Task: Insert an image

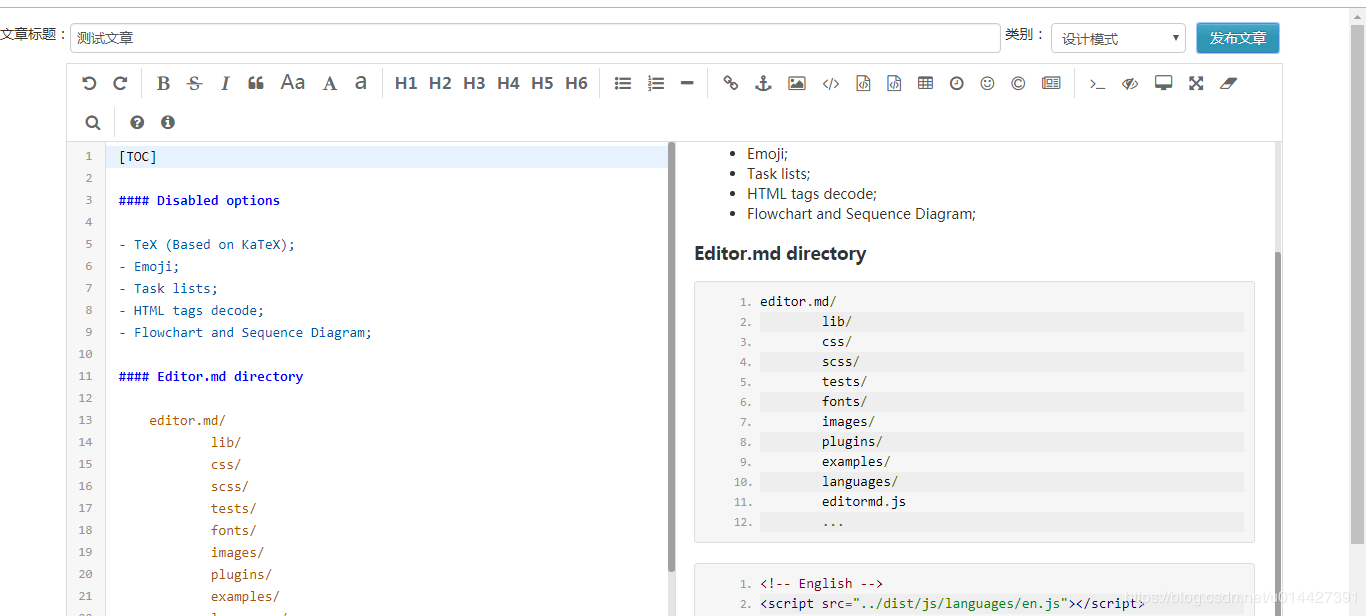Action: point(797,84)
